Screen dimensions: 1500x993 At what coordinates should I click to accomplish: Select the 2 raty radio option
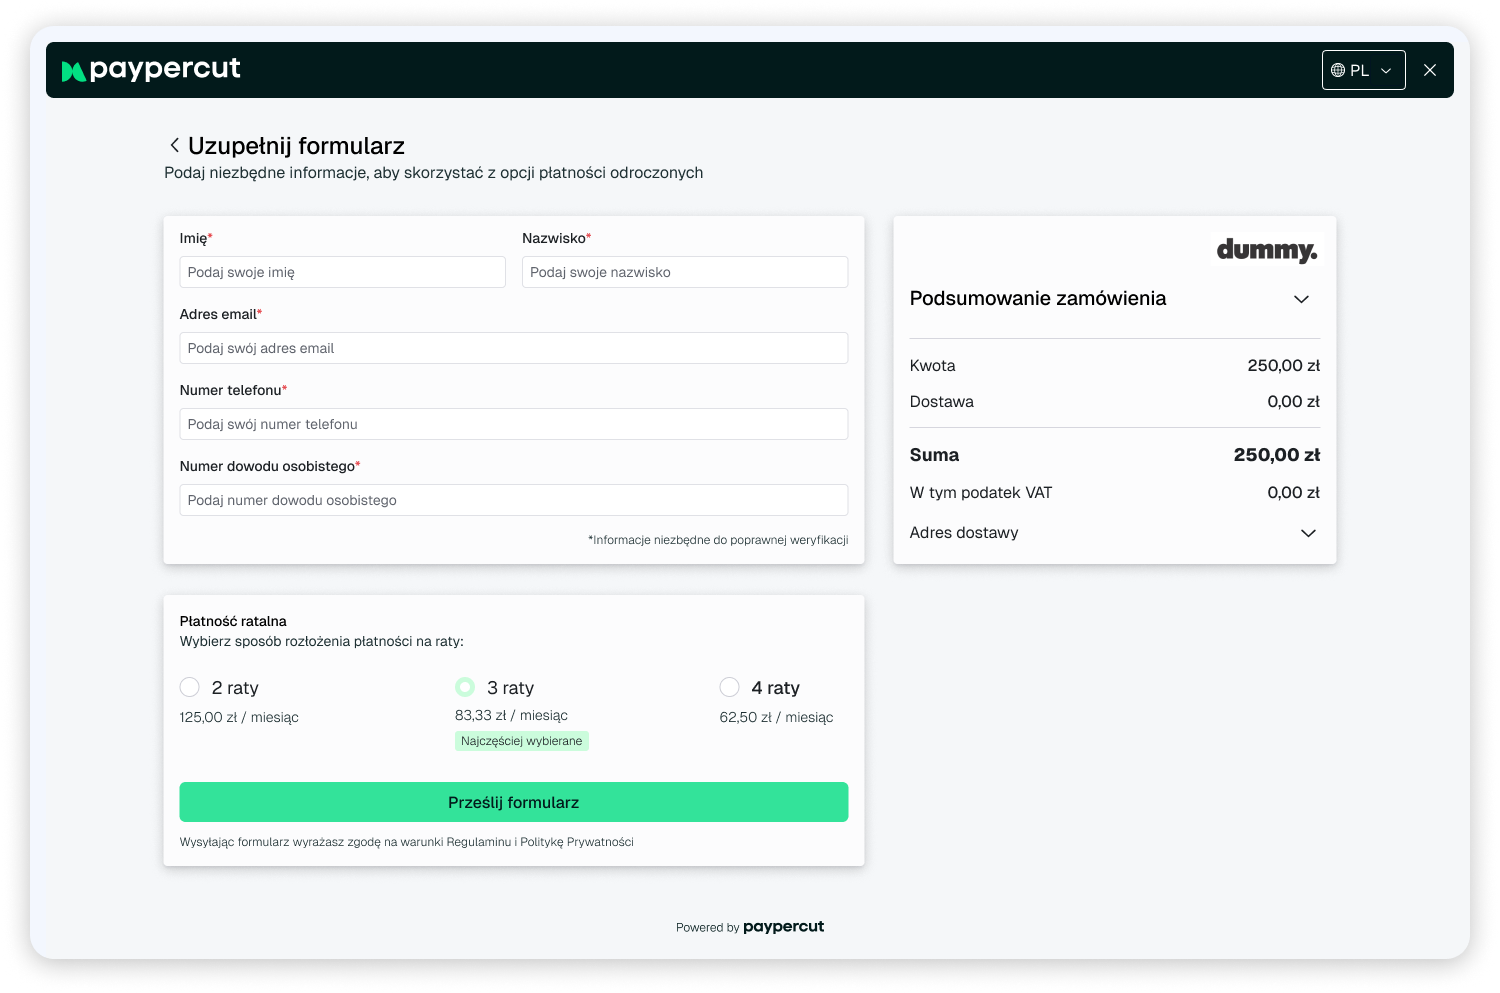tap(190, 687)
